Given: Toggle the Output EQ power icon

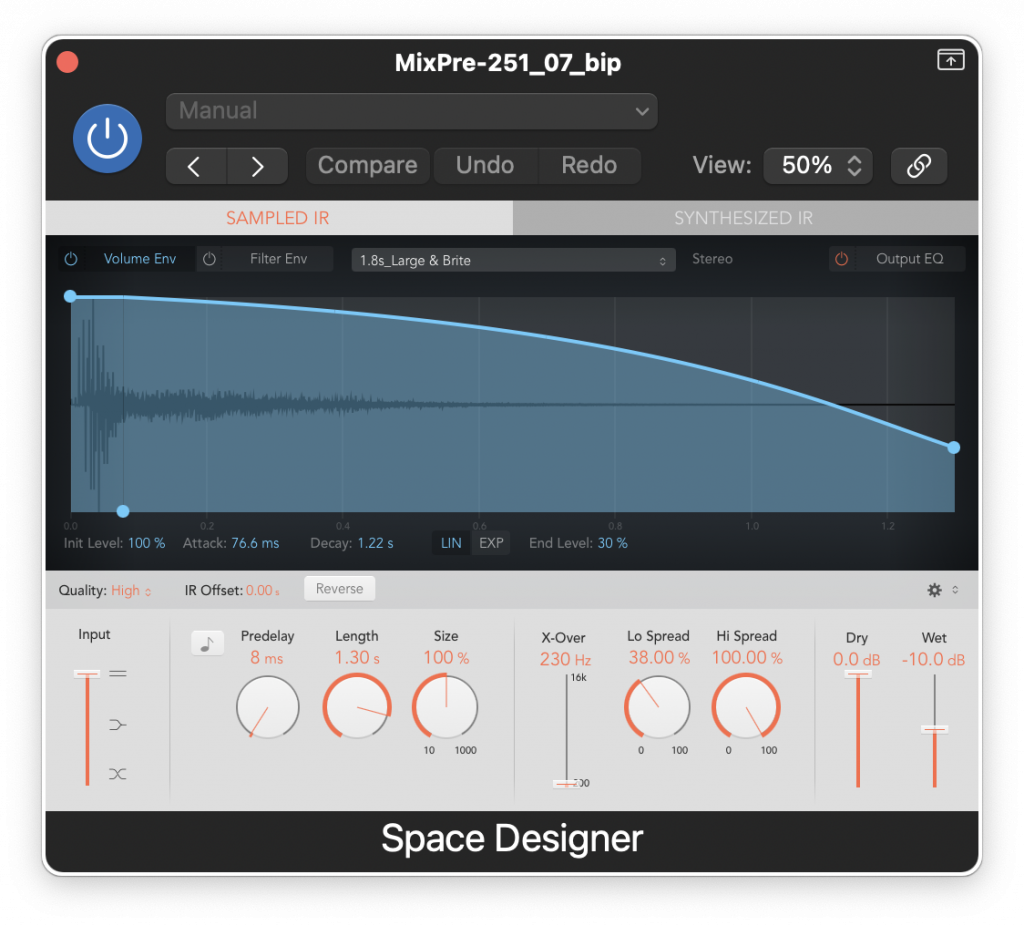Looking at the screenshot, I should pyautogui.click(x=842, y=259).
